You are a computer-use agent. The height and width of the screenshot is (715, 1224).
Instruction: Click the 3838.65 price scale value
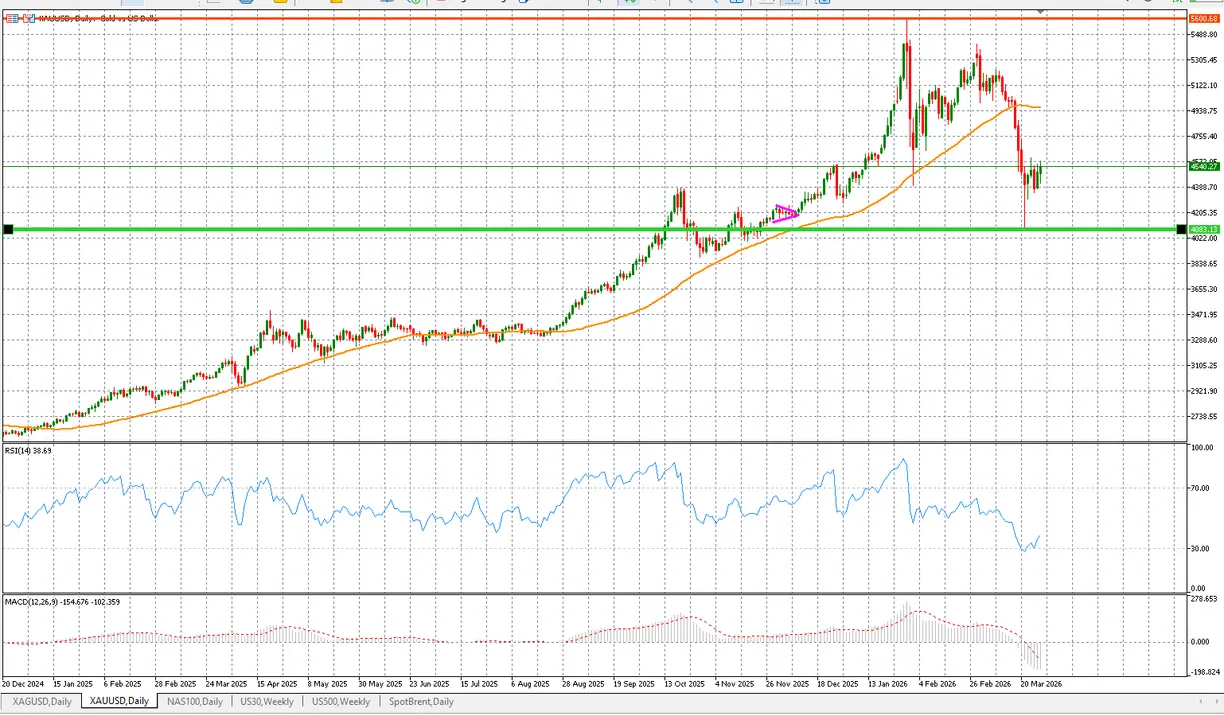coord(1203,264)
